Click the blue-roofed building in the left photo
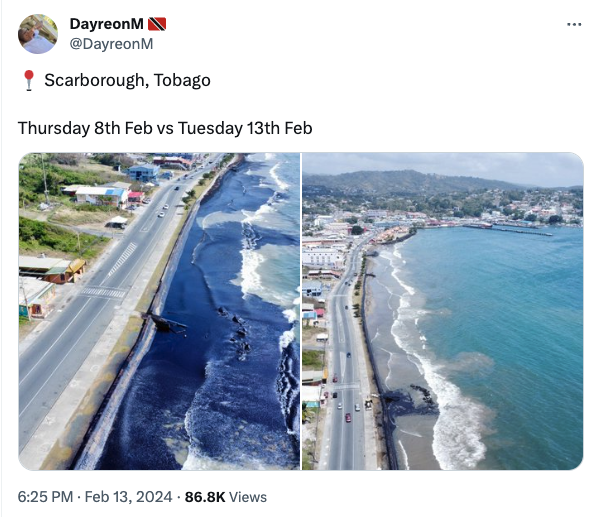The width and height of the screenshot is (600, 517). click(x=144, y=171)
